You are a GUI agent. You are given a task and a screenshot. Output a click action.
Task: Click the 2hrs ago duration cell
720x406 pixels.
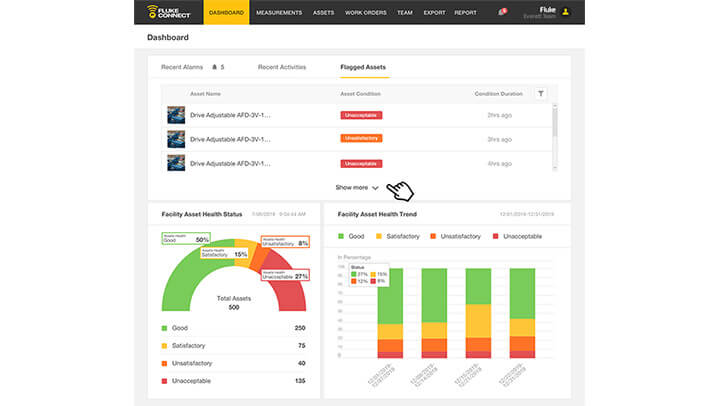point(500,115)
